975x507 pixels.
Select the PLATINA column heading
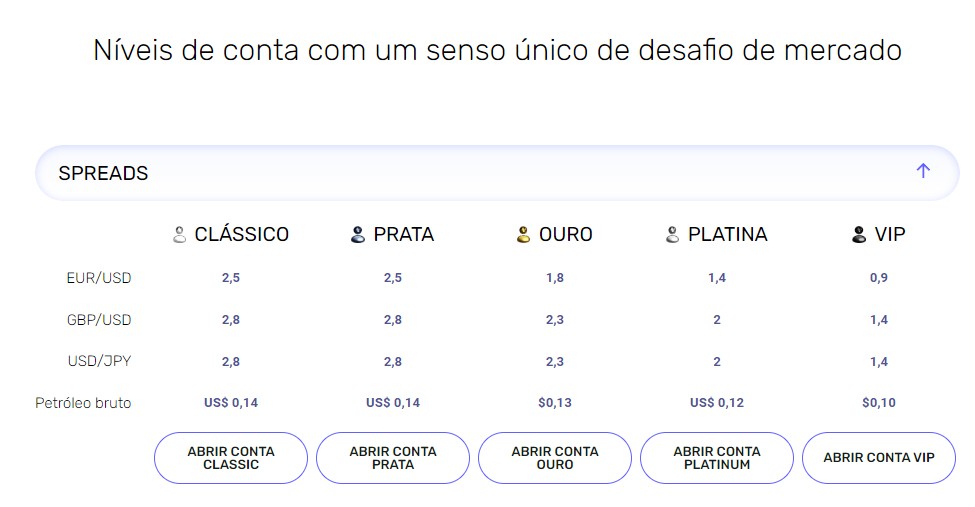coord(728,235)
